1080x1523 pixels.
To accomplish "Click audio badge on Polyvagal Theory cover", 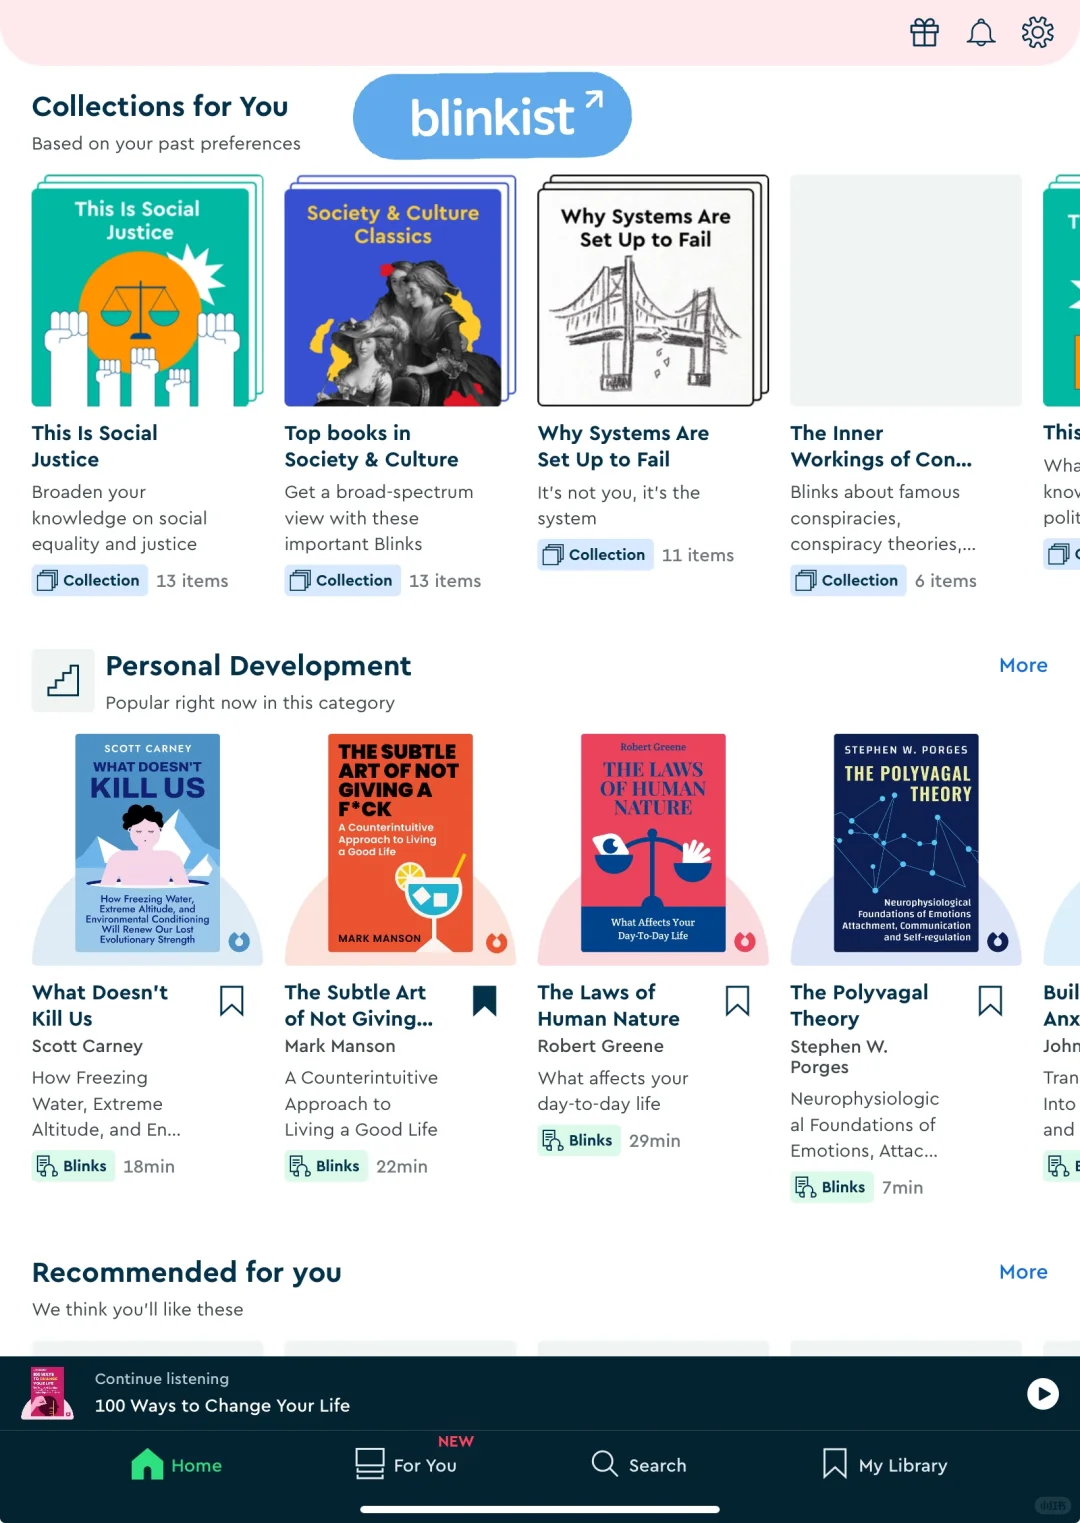I will (998, 941).
